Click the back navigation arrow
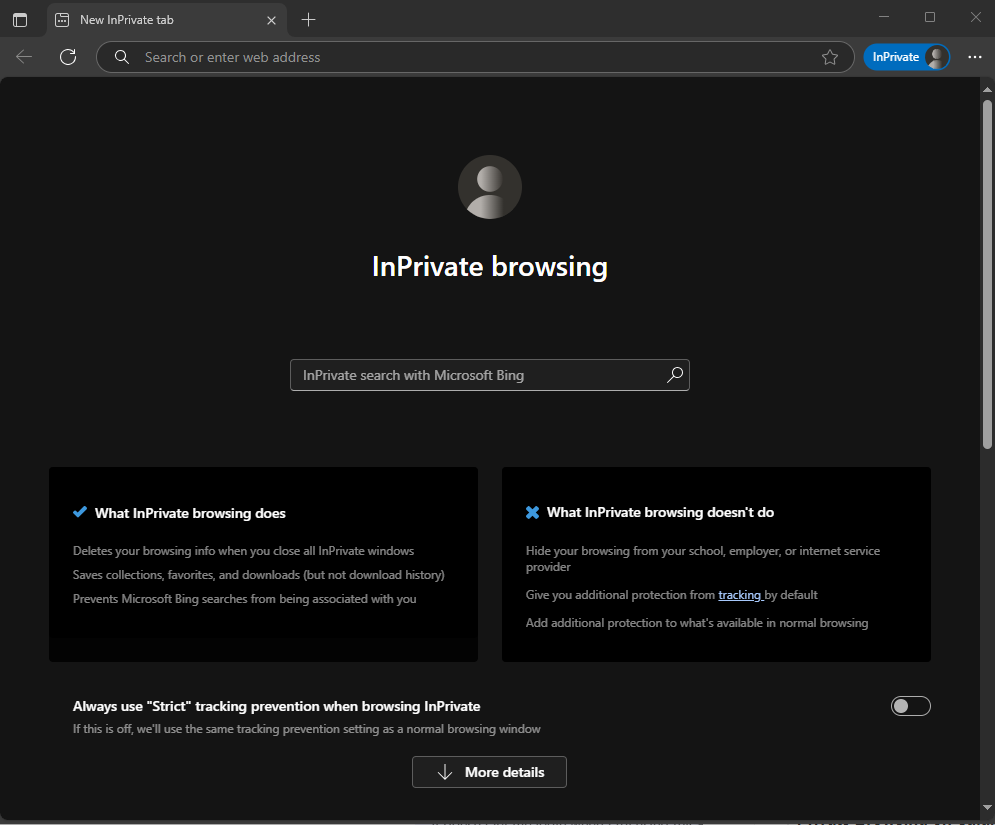 tap(24, 57)
